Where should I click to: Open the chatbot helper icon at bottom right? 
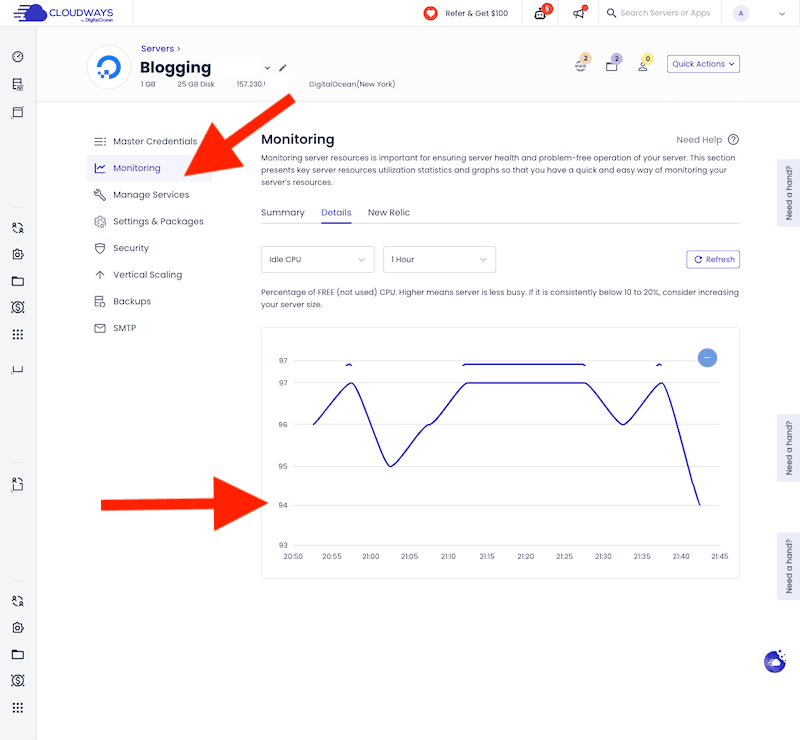pos(775,662)
